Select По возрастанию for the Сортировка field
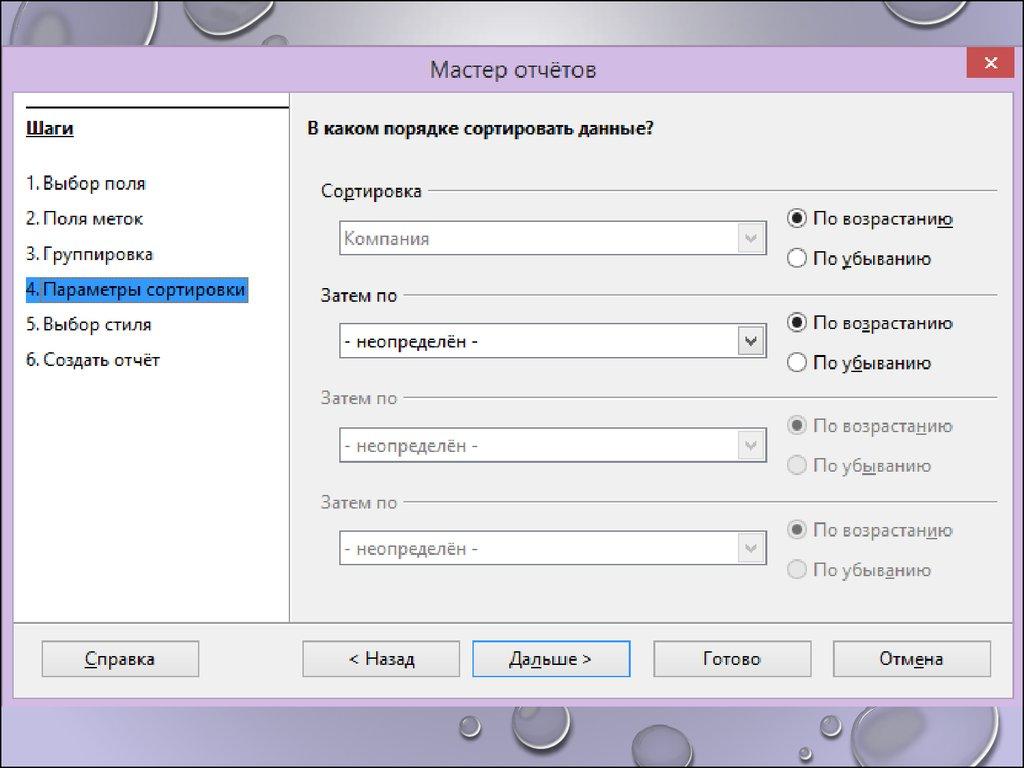The image size is (1024, 768). (x=797, y=219)
